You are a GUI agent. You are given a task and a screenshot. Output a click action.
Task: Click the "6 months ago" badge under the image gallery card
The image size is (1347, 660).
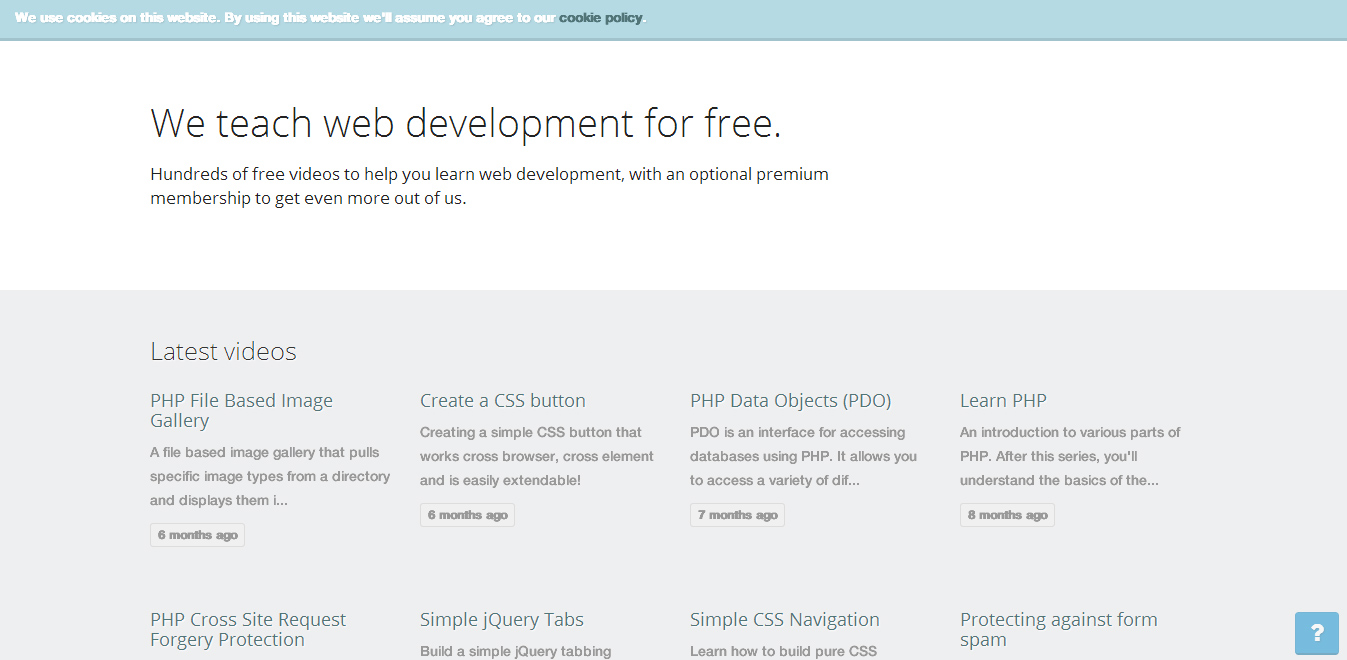click(197, 534)
